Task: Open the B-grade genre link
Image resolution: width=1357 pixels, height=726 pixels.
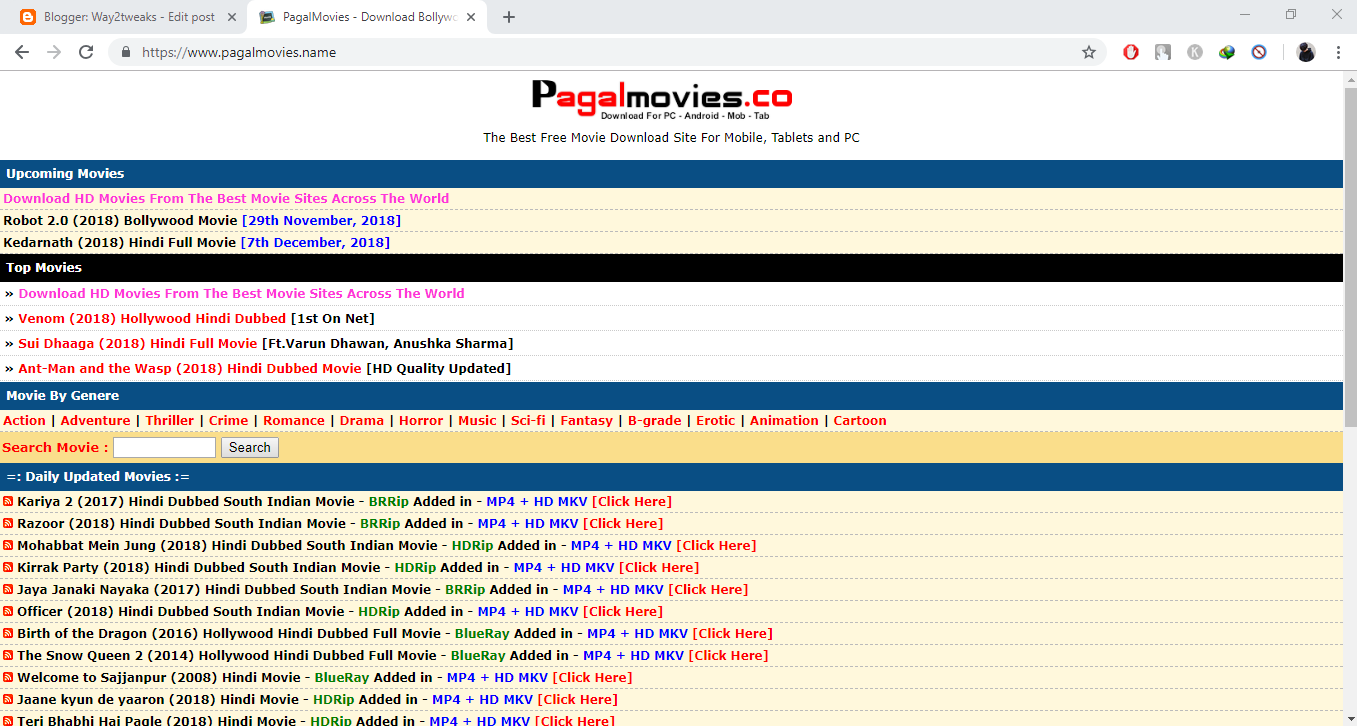Action: [654, 420]
